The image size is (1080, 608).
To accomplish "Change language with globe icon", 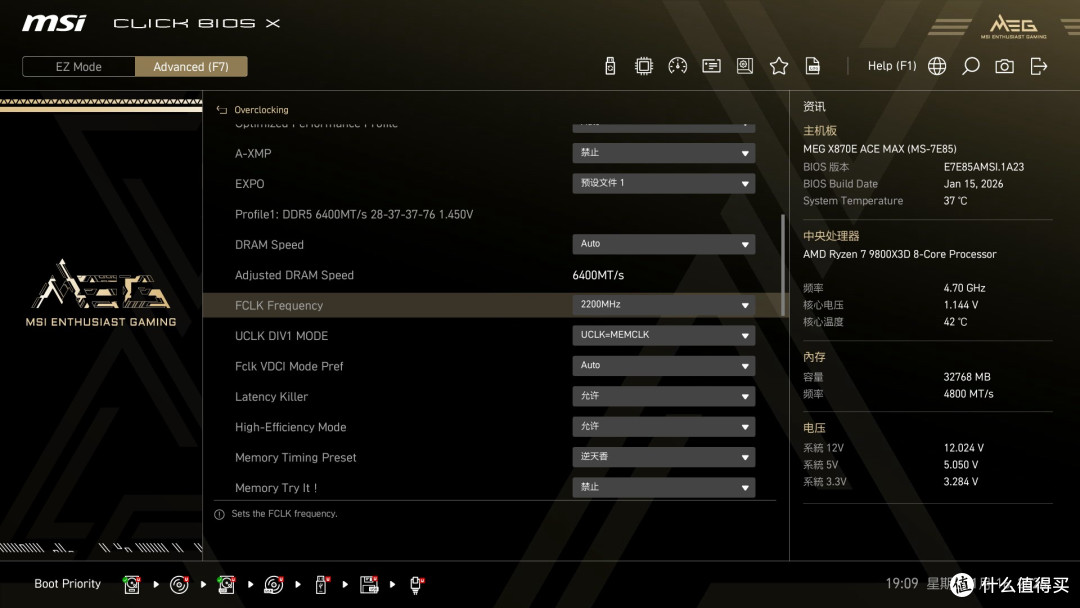I will tap(937, 66).
